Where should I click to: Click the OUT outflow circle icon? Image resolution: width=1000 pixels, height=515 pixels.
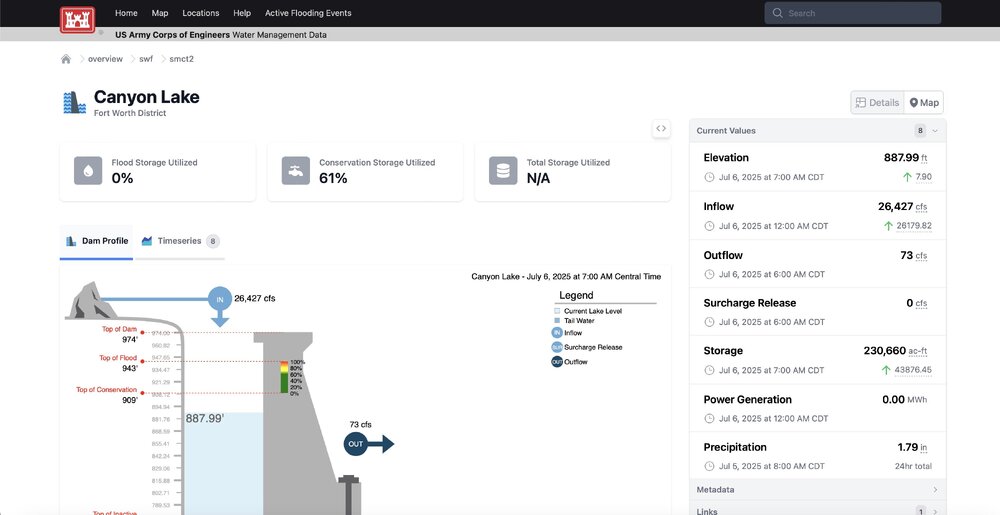point(356,444)
